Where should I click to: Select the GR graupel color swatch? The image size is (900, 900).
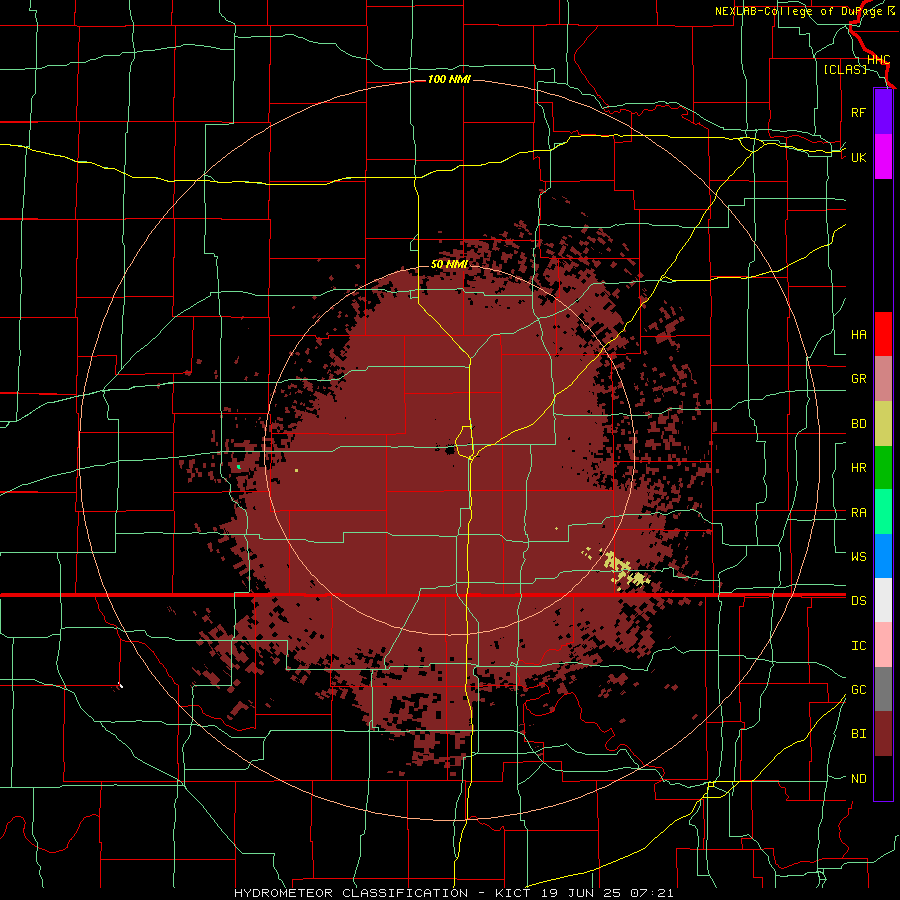pyautogui.click(x=883, y=378)
